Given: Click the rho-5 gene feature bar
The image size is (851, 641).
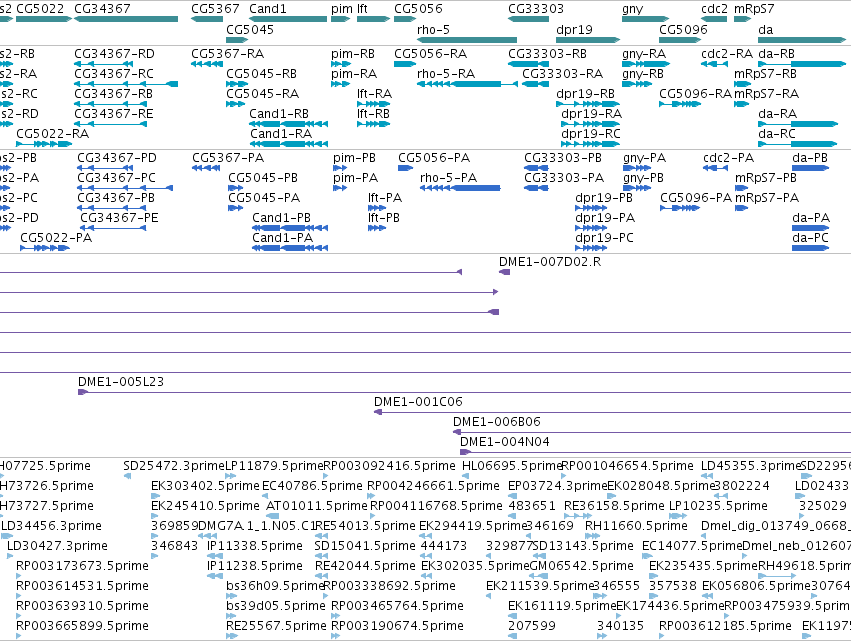Looking at the screenshot, I should click(x=467, y=40).
